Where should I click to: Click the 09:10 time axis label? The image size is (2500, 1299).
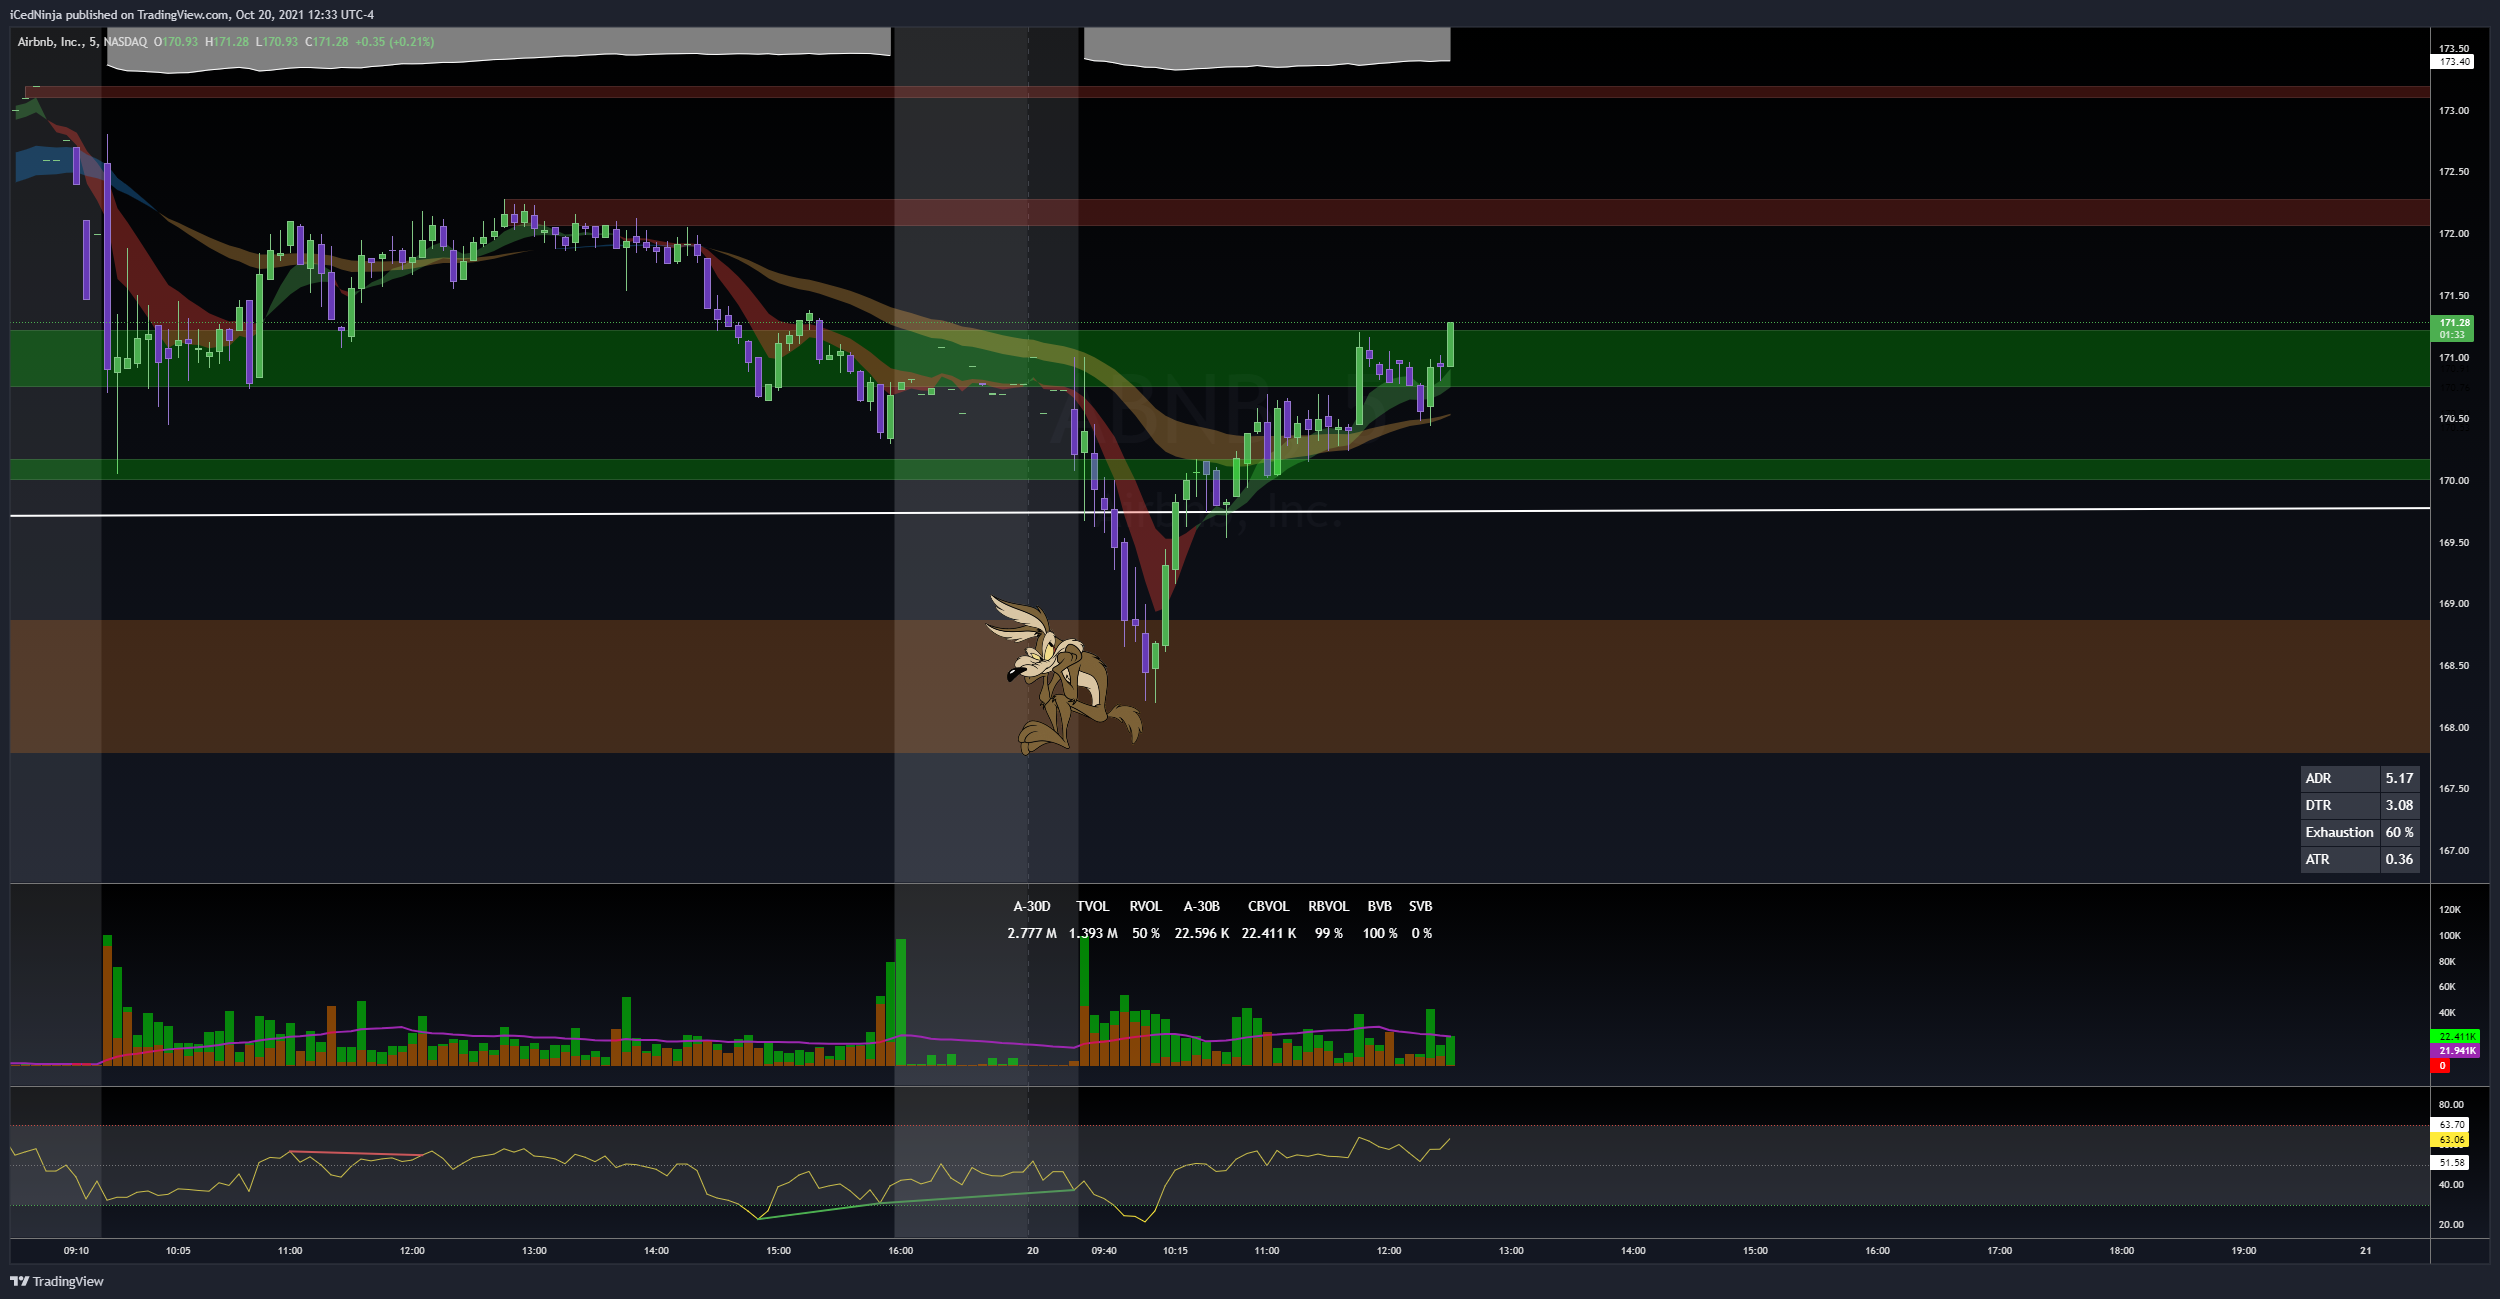76,1251
